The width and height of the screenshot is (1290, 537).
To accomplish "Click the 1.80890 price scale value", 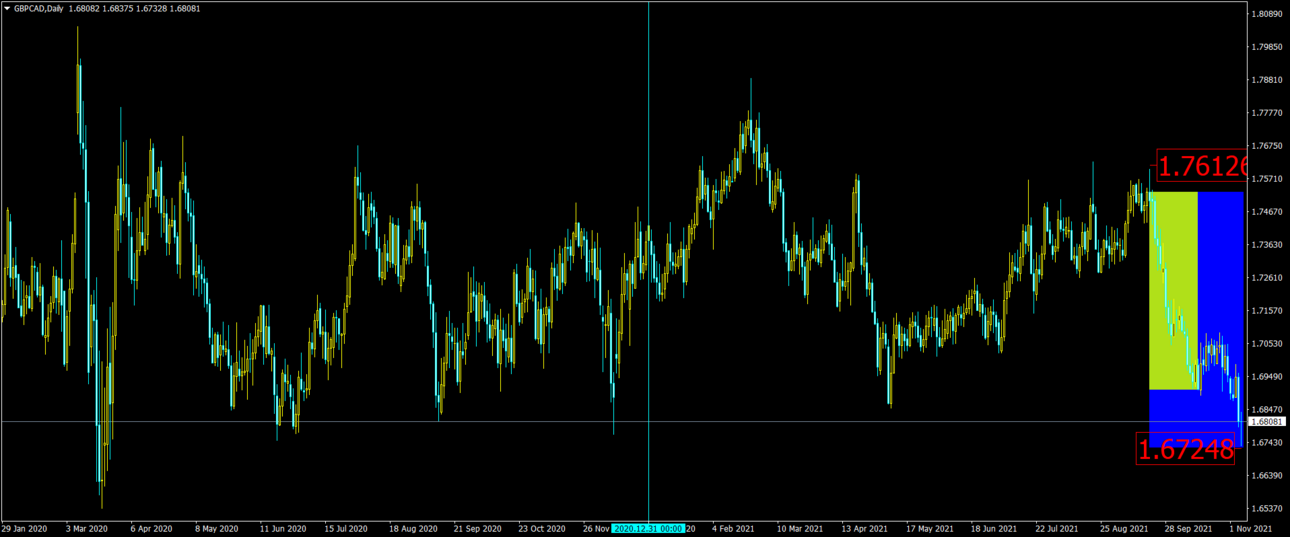I will pos(1266,14).
